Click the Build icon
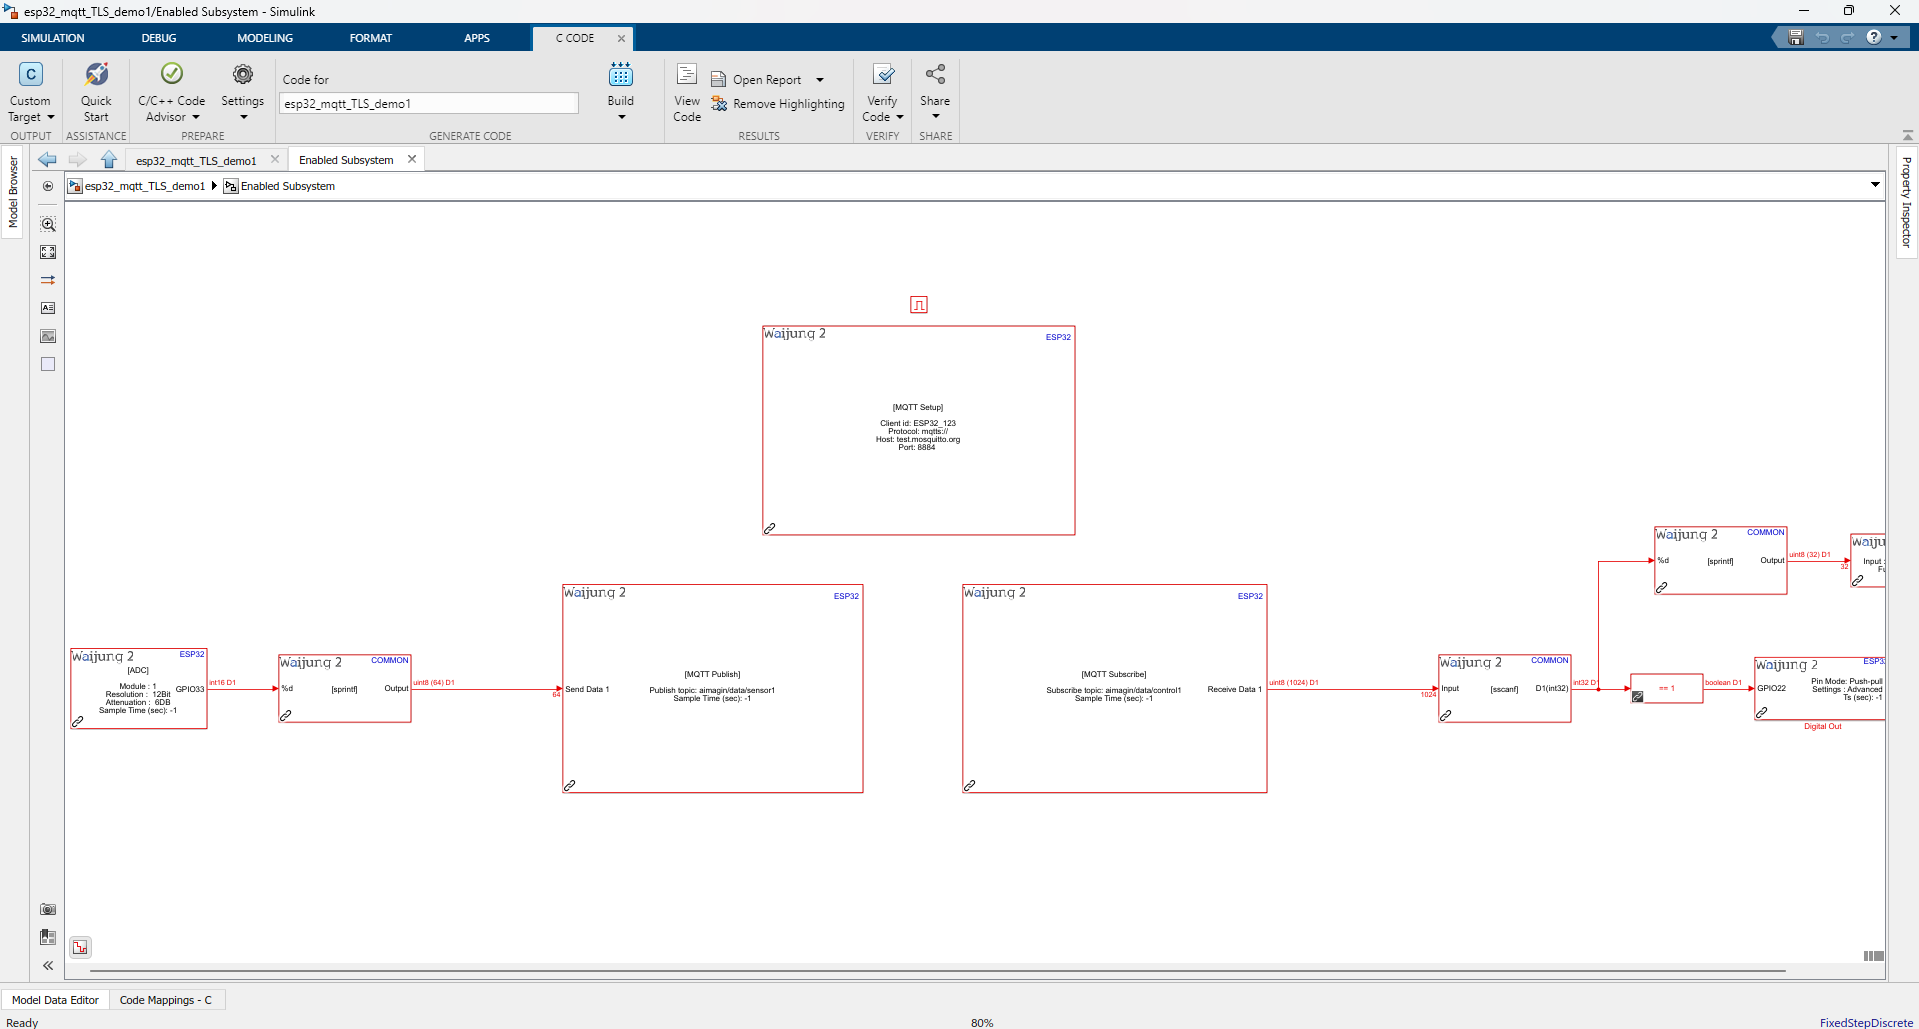This screenshot has height=1029, width=1919. 621,74
